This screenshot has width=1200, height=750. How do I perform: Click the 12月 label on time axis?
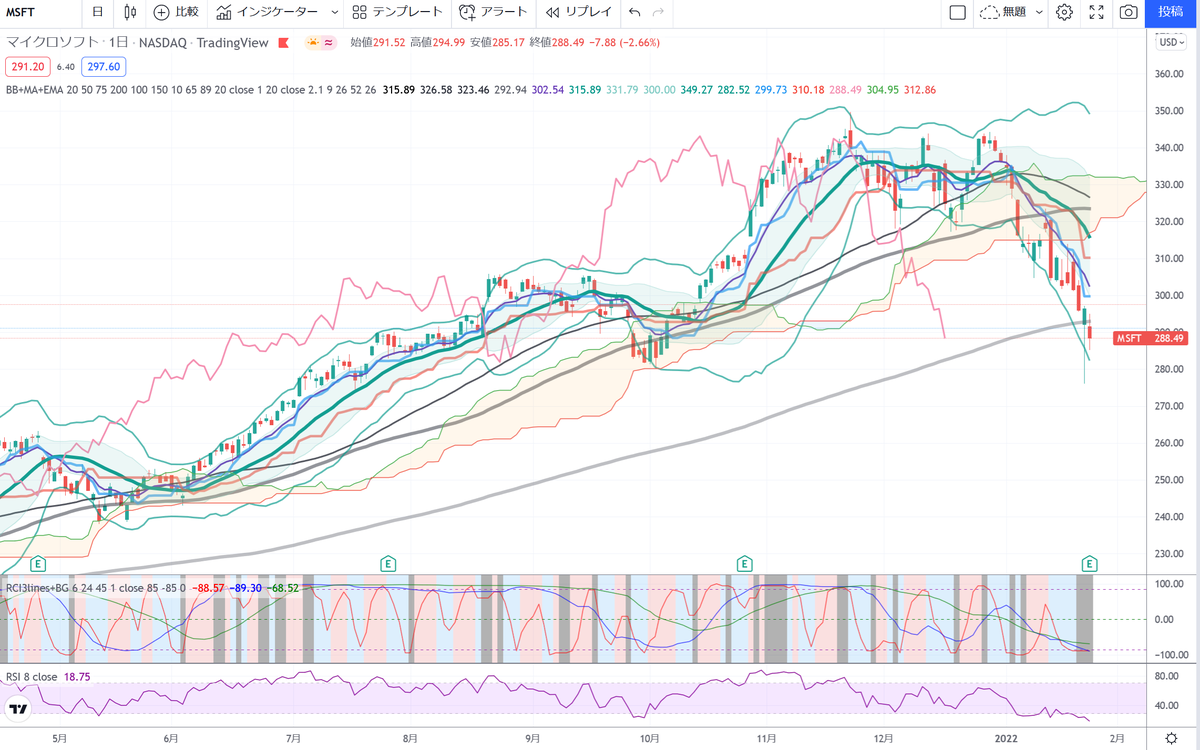click(883, 738)
